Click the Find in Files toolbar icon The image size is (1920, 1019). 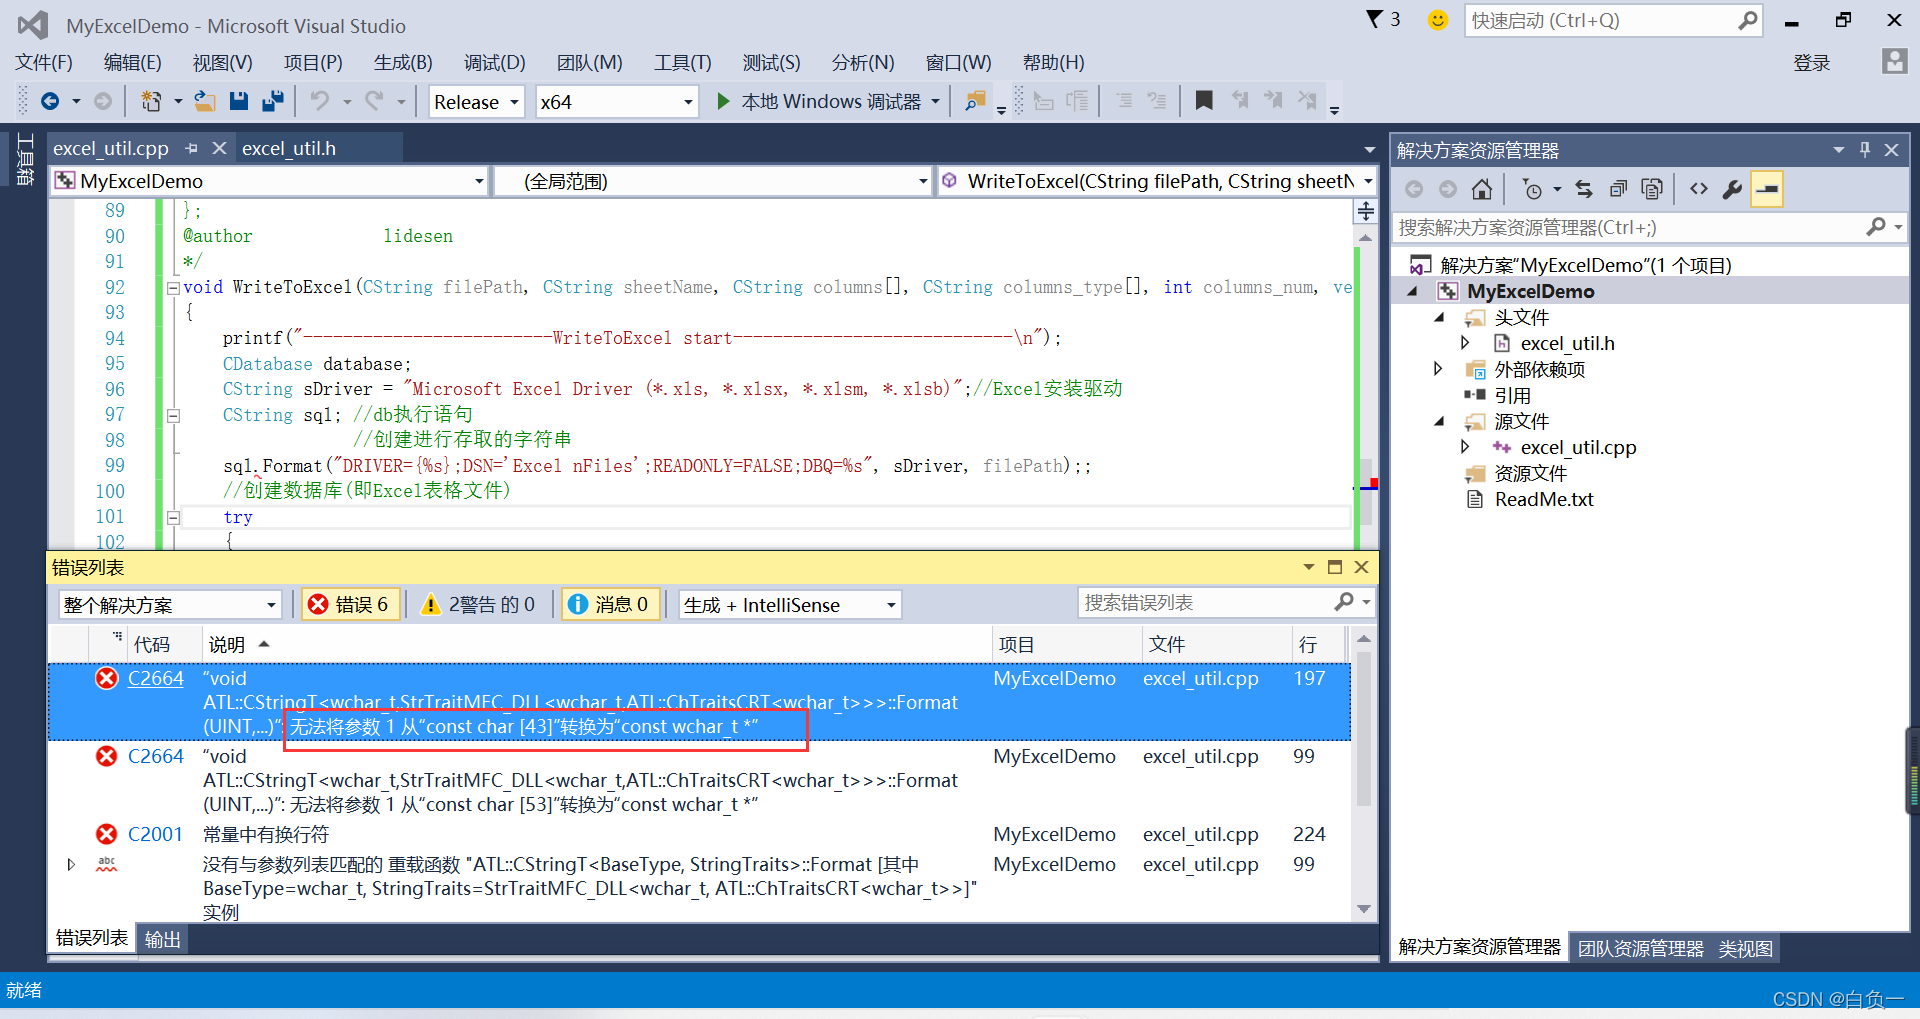[x=975, y=101]
